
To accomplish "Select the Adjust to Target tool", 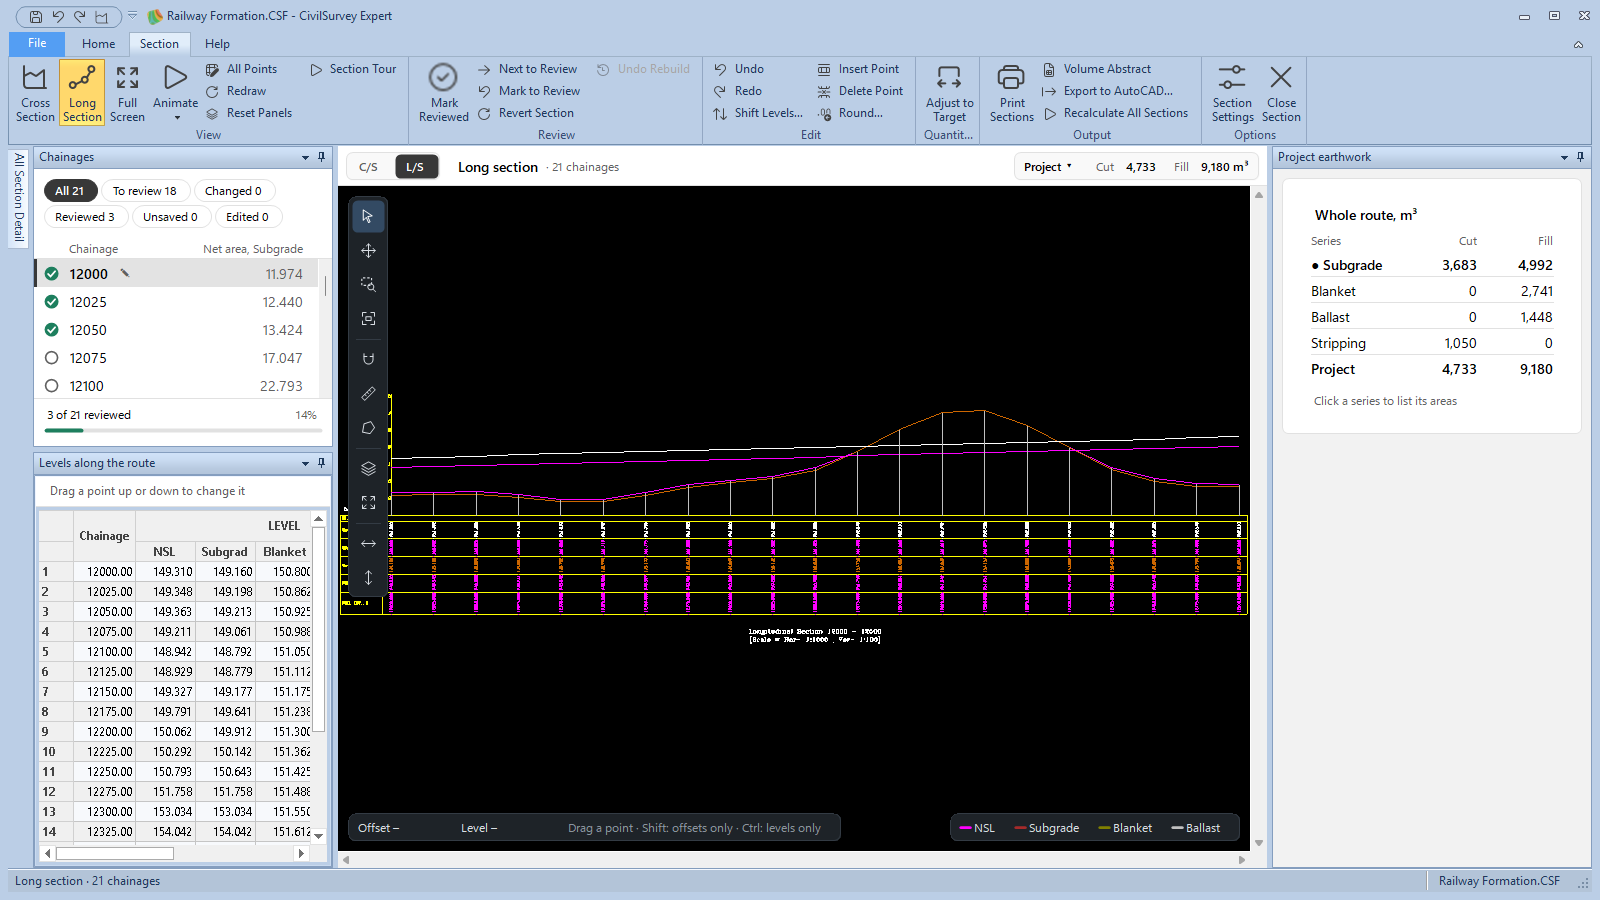I will click(x=949, y=93).
